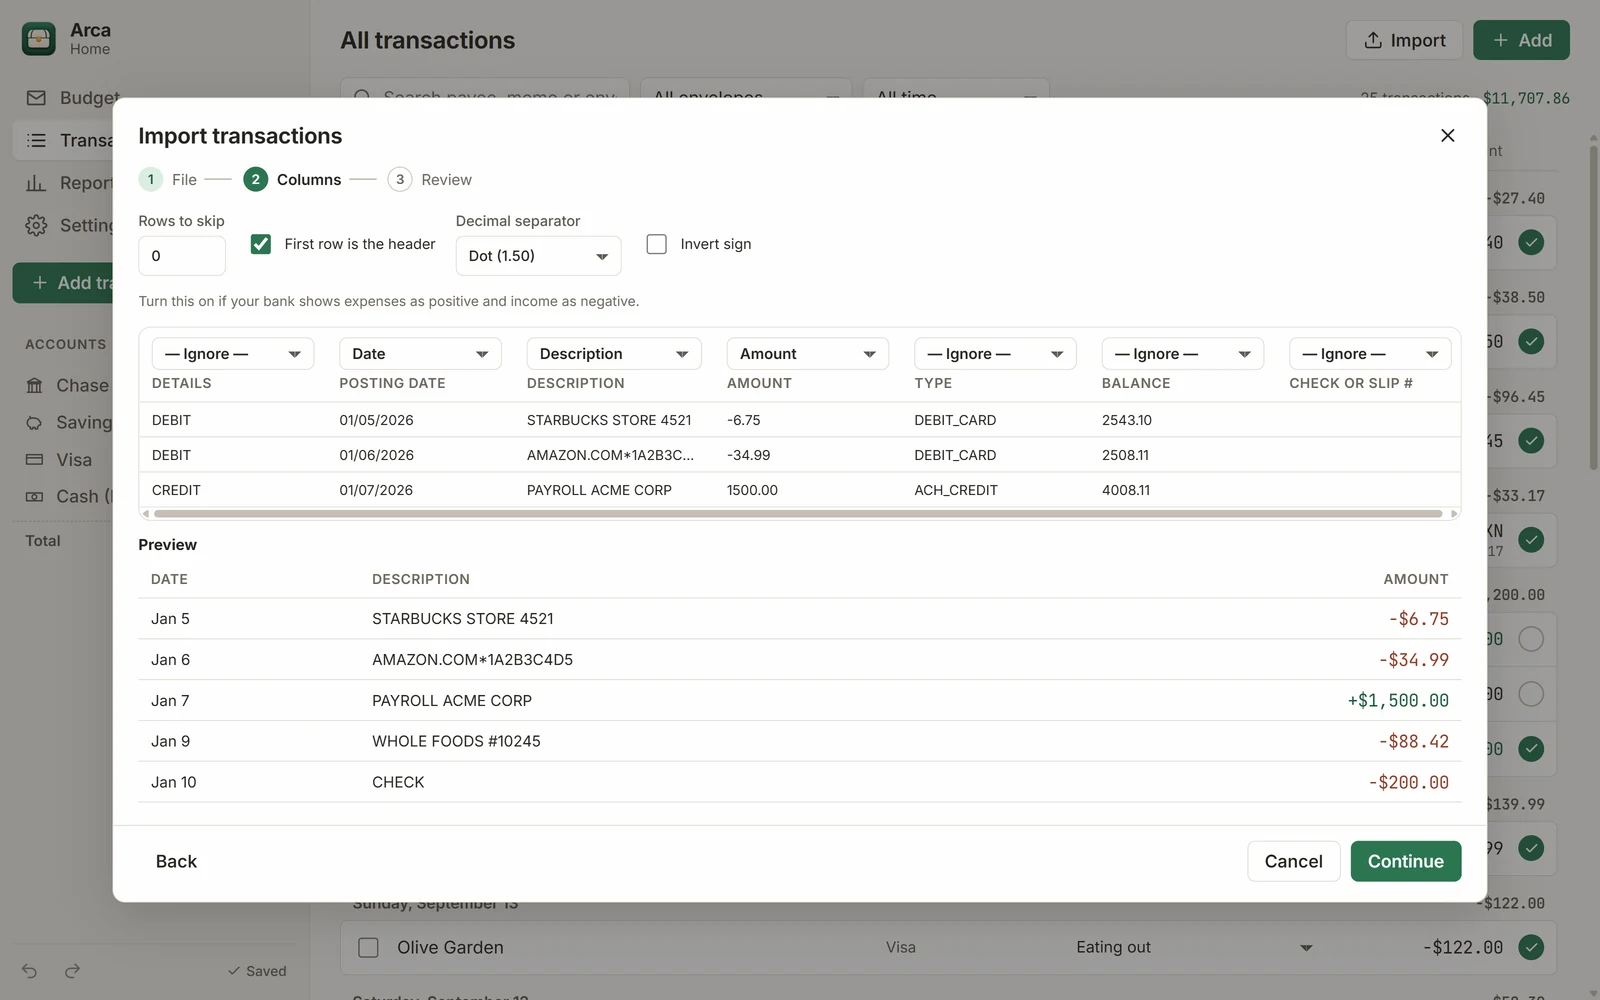
Task: Open the TYPE column mapping dropdown
Action: (x=995, y=354)
